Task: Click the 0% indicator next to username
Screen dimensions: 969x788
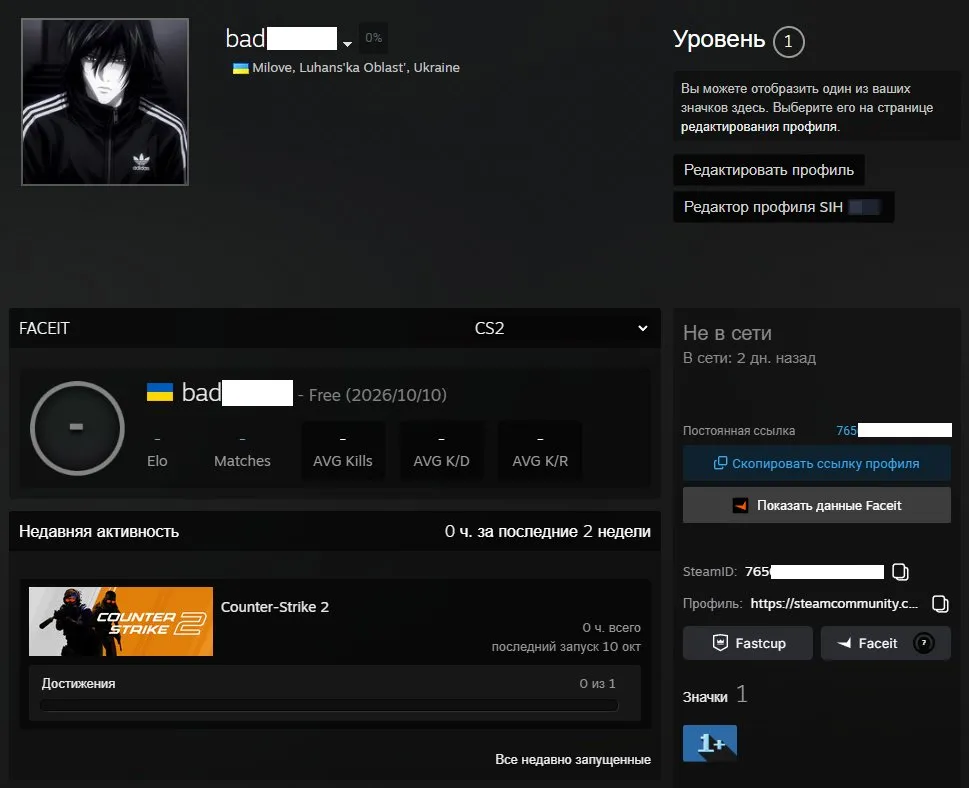Action: 373,38
